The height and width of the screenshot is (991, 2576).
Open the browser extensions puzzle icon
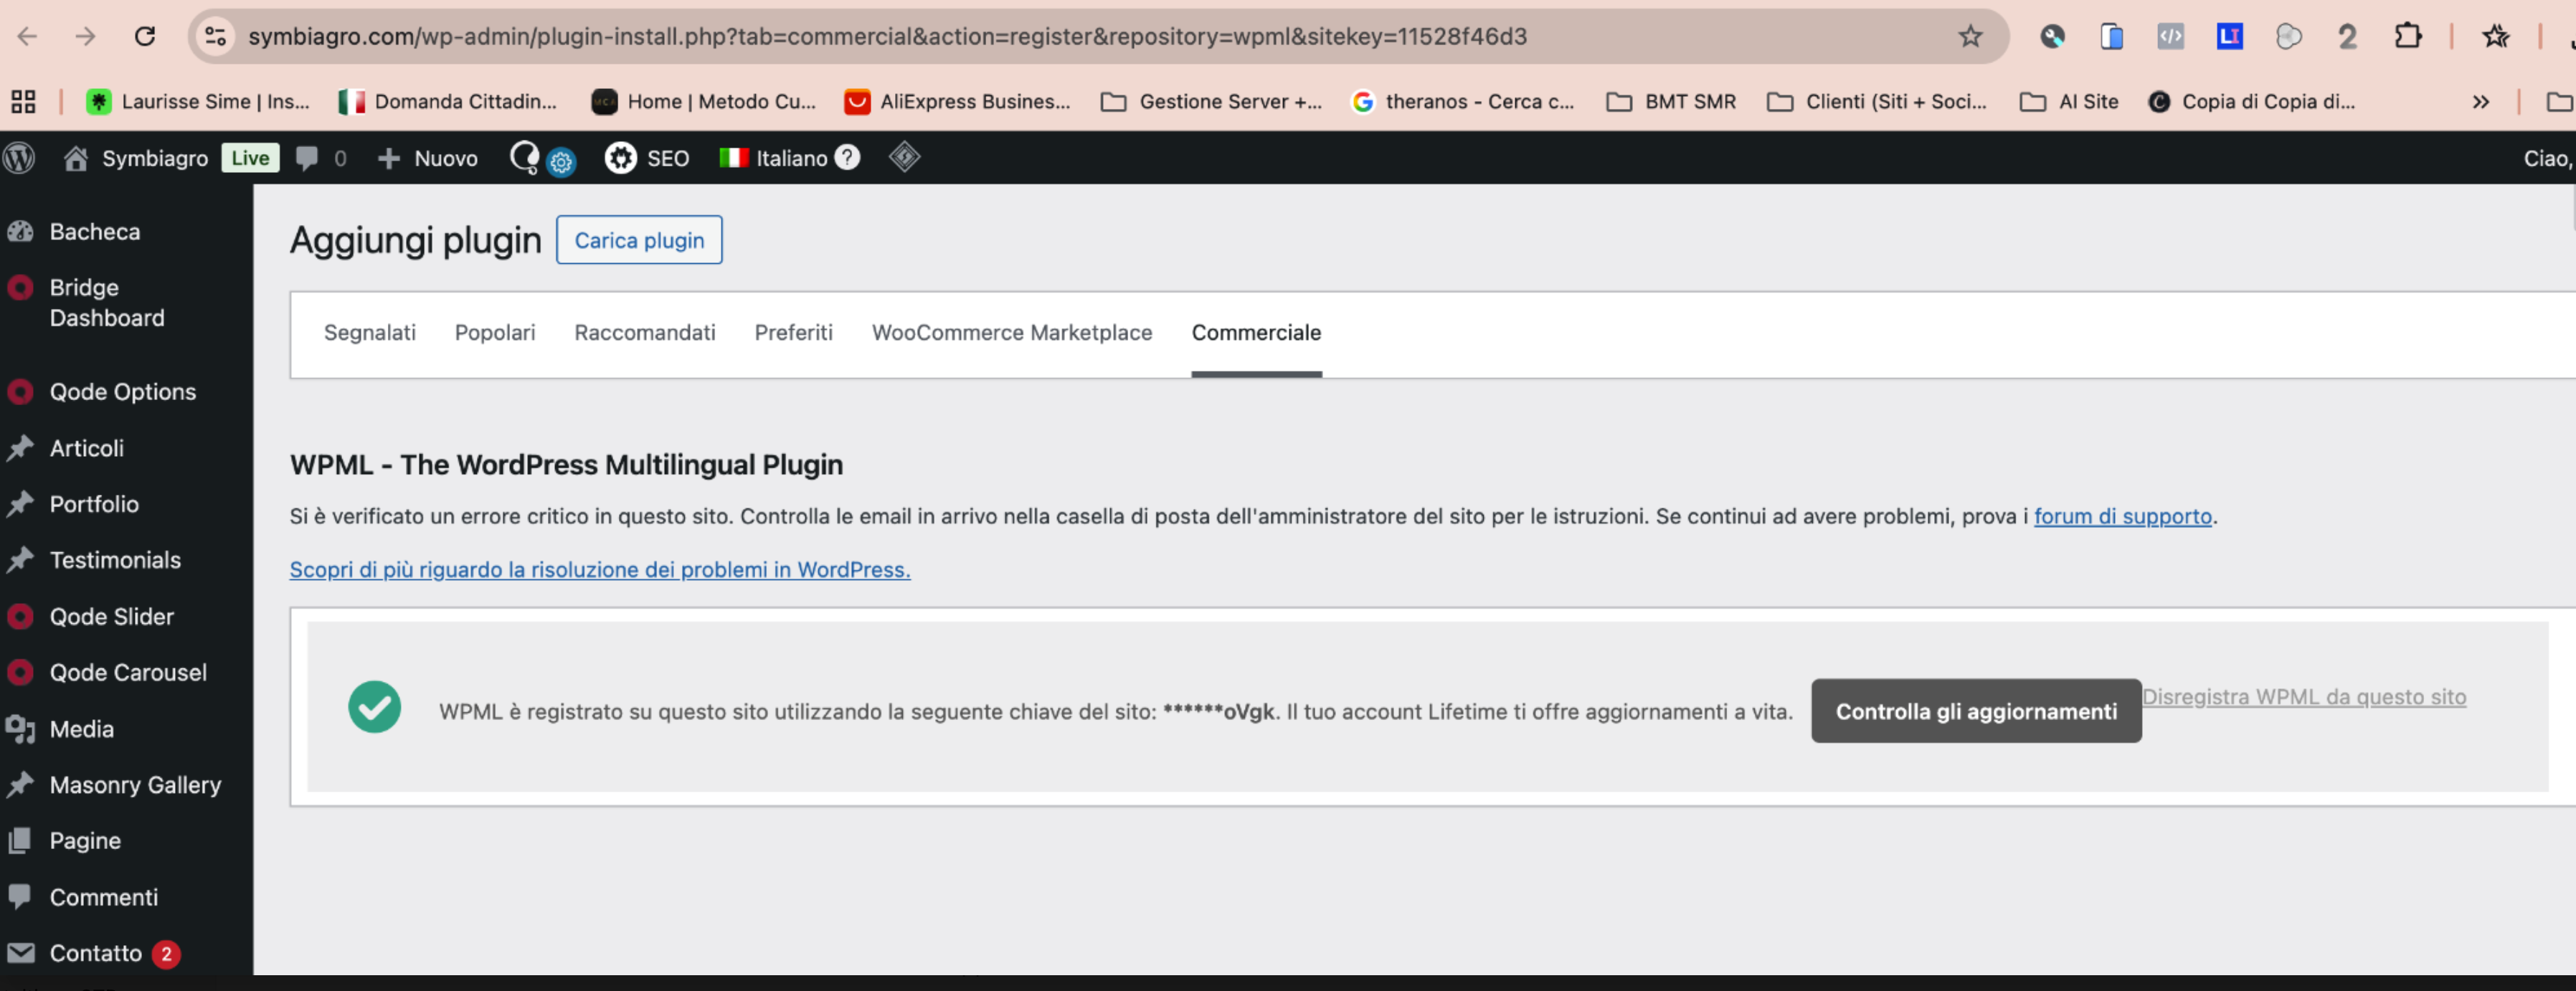(x=2407, y=36)
